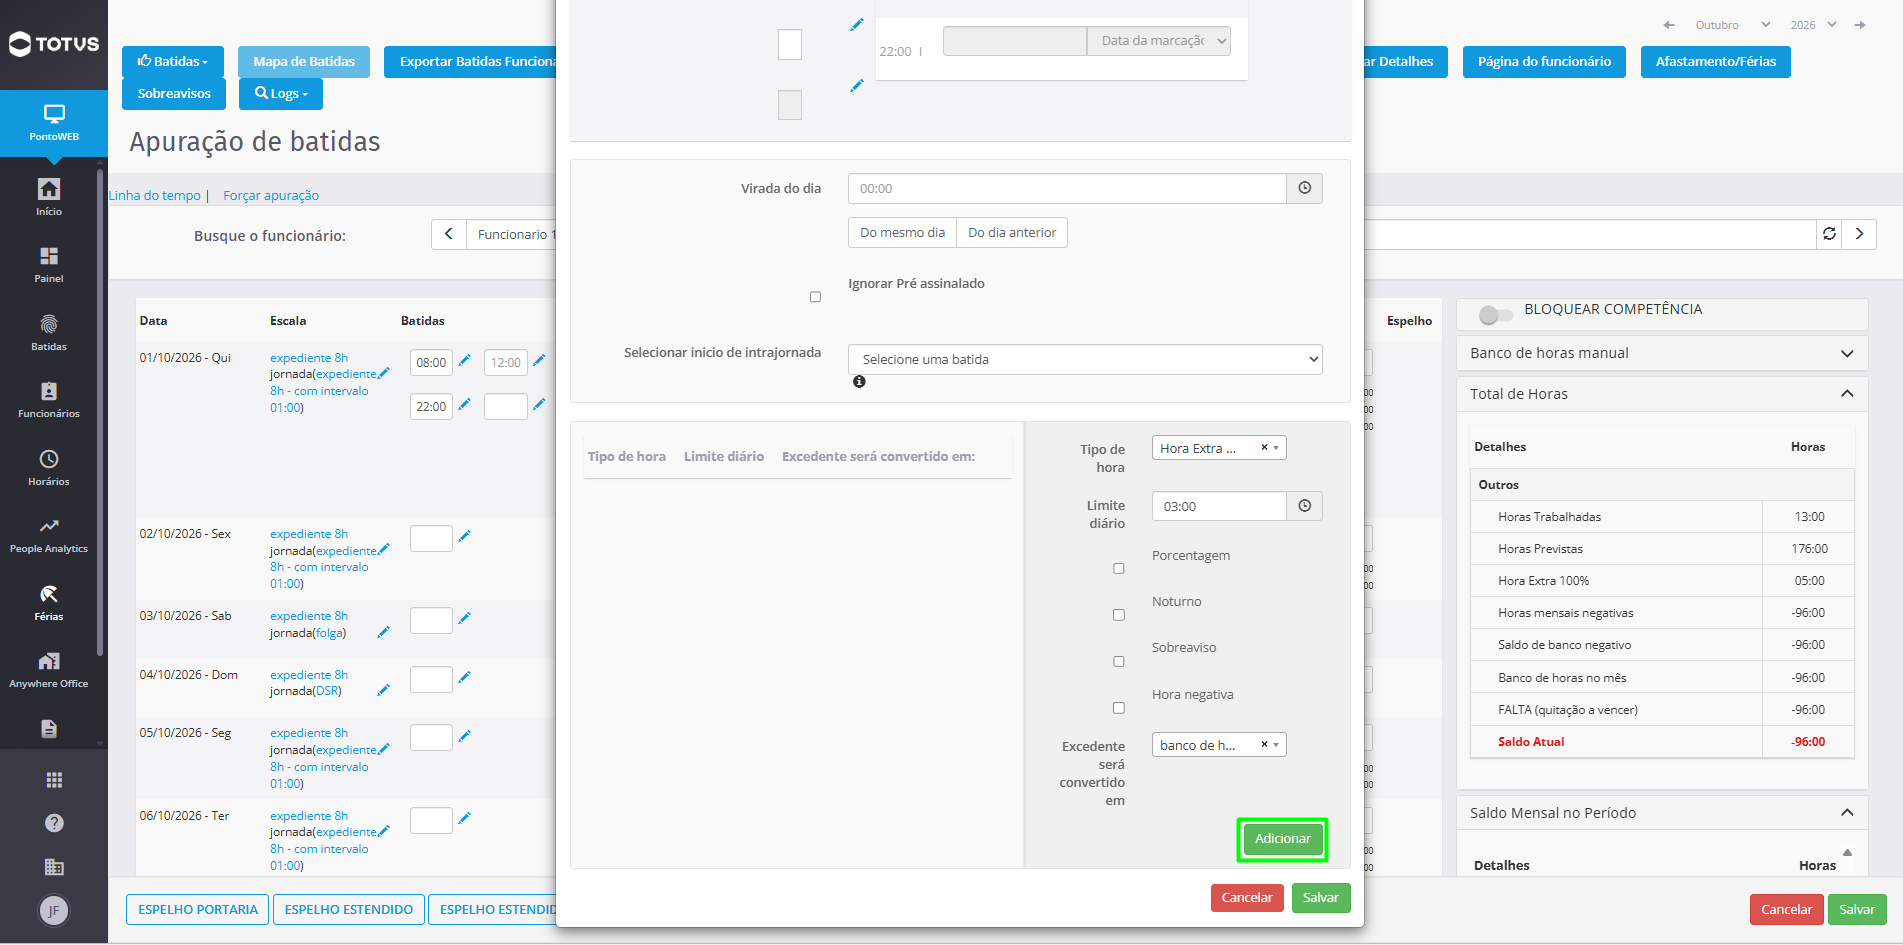The height and width of the screenshot is (945, 1903).
Task: Collapse the Total de Horas panel
Action: click(1847, 394)
